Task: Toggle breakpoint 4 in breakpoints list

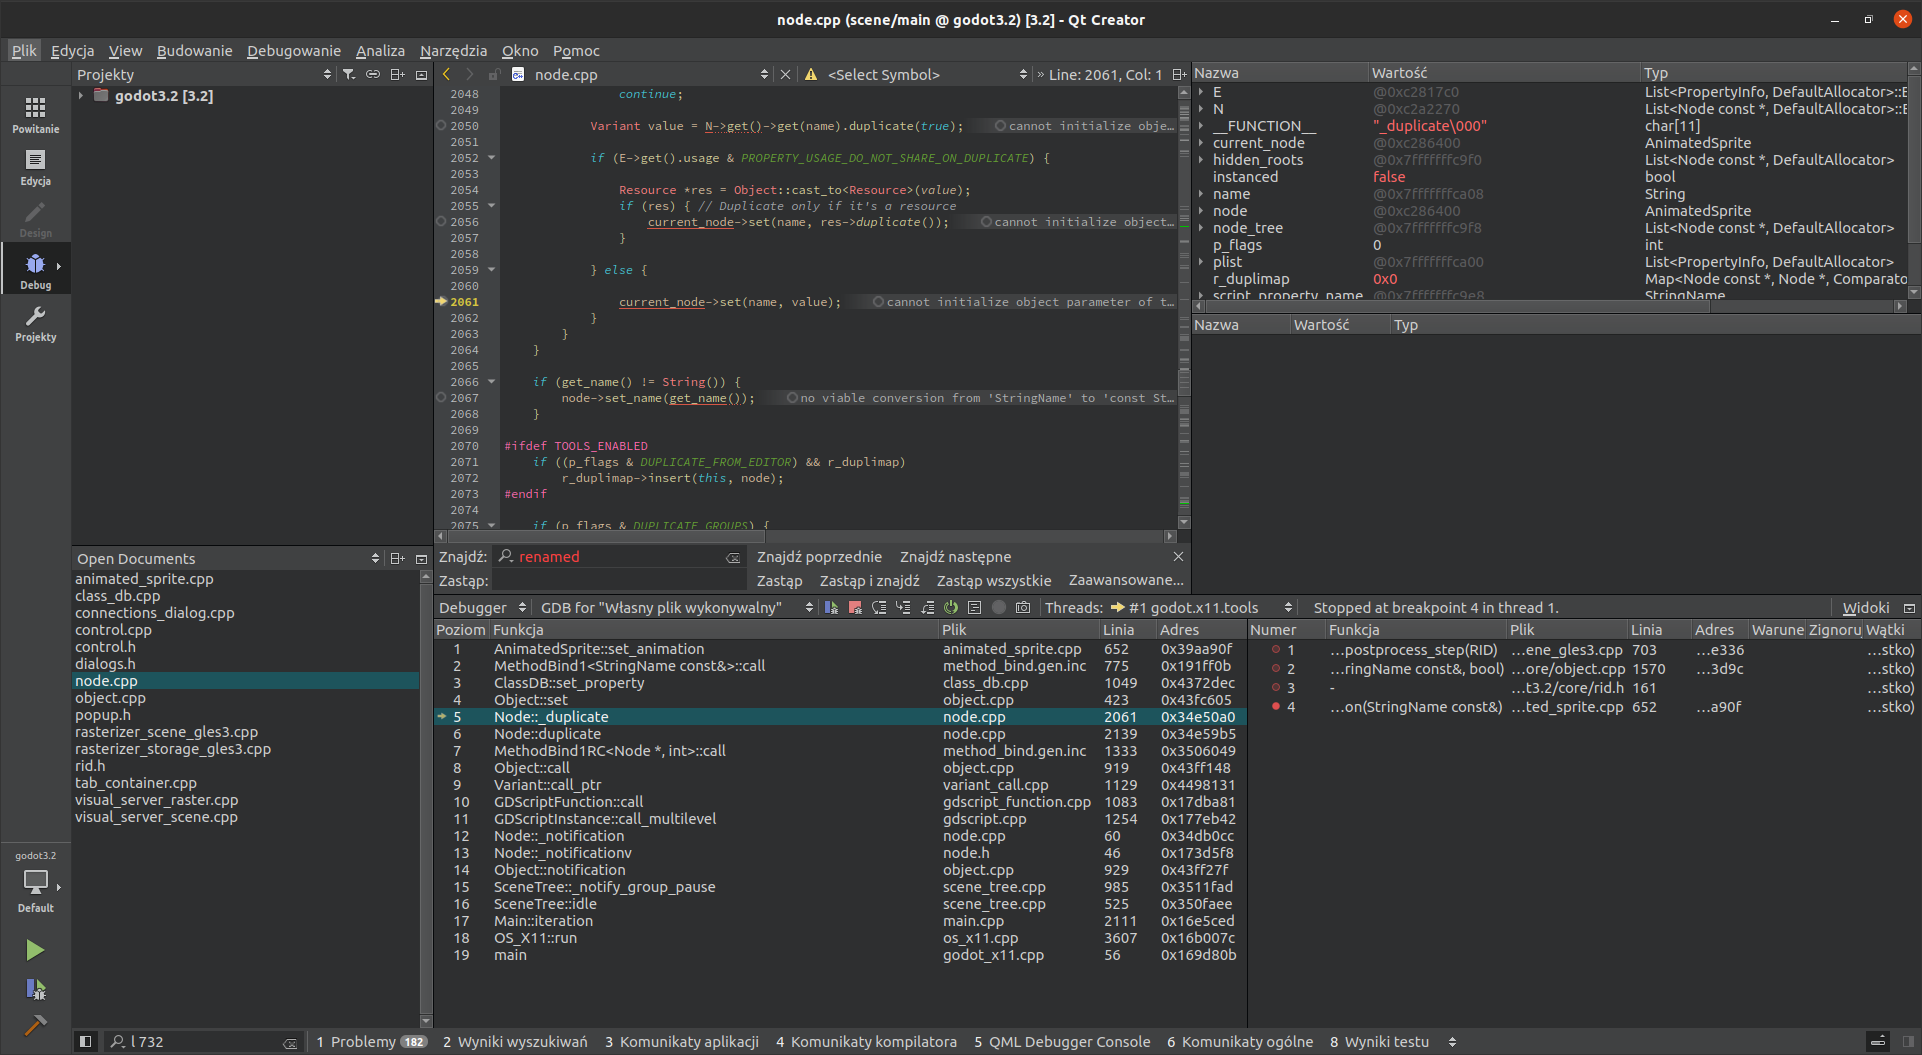Action: [x=1276, y=707]
